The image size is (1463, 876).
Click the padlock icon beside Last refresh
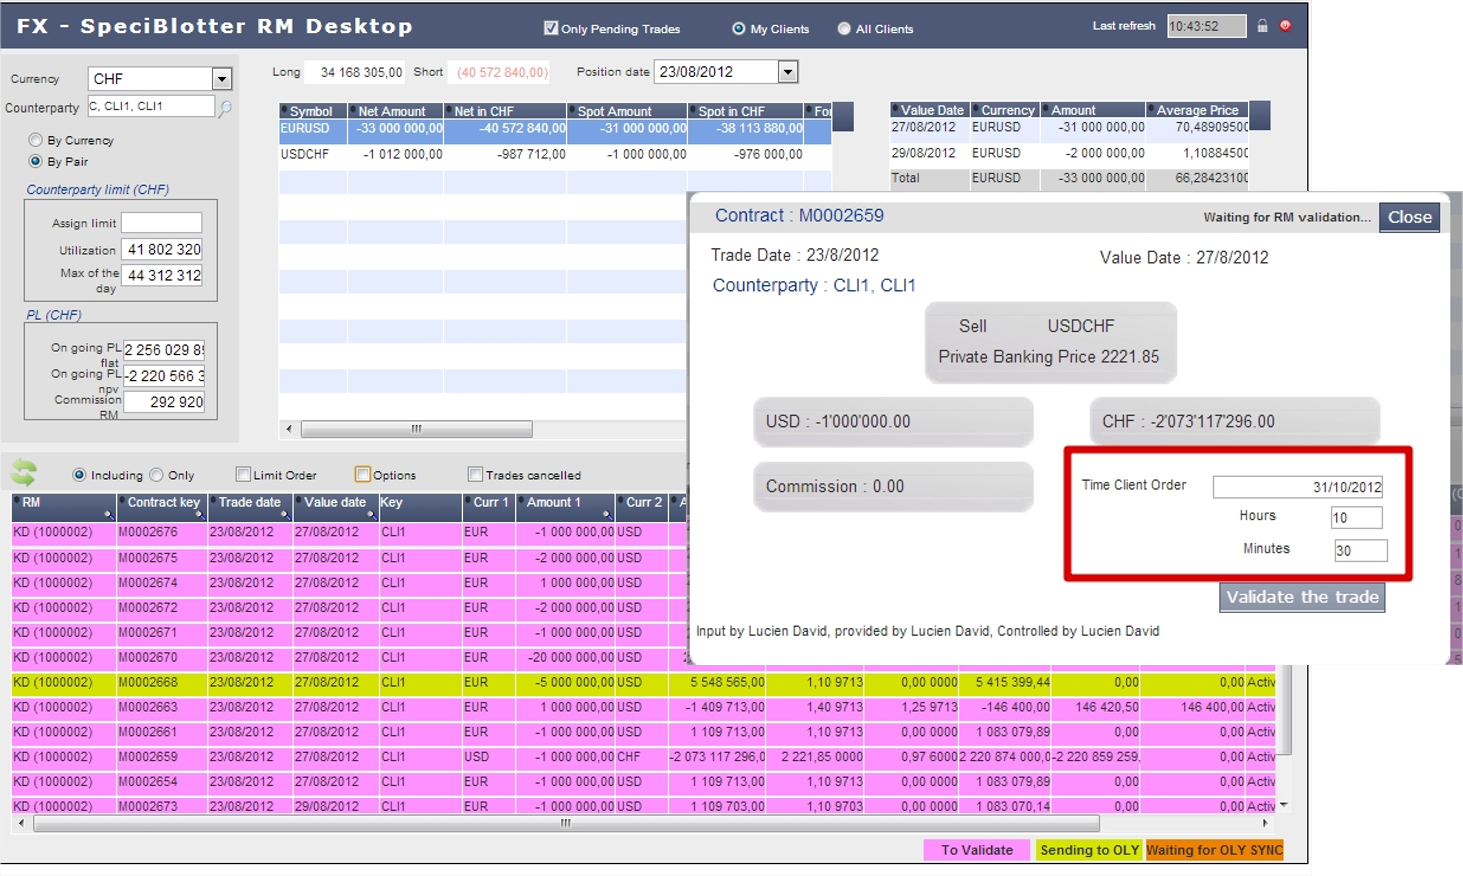pos(1262,26)
